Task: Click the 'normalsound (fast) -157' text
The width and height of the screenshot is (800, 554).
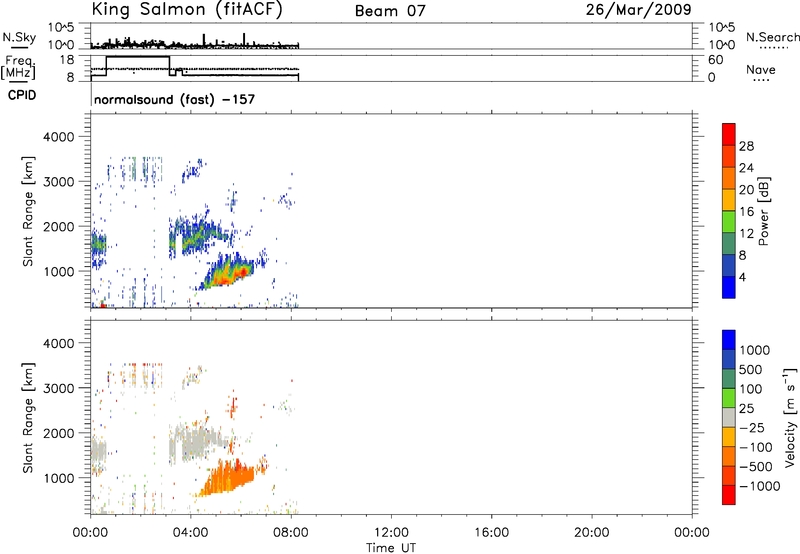Action: click(174, 99)
